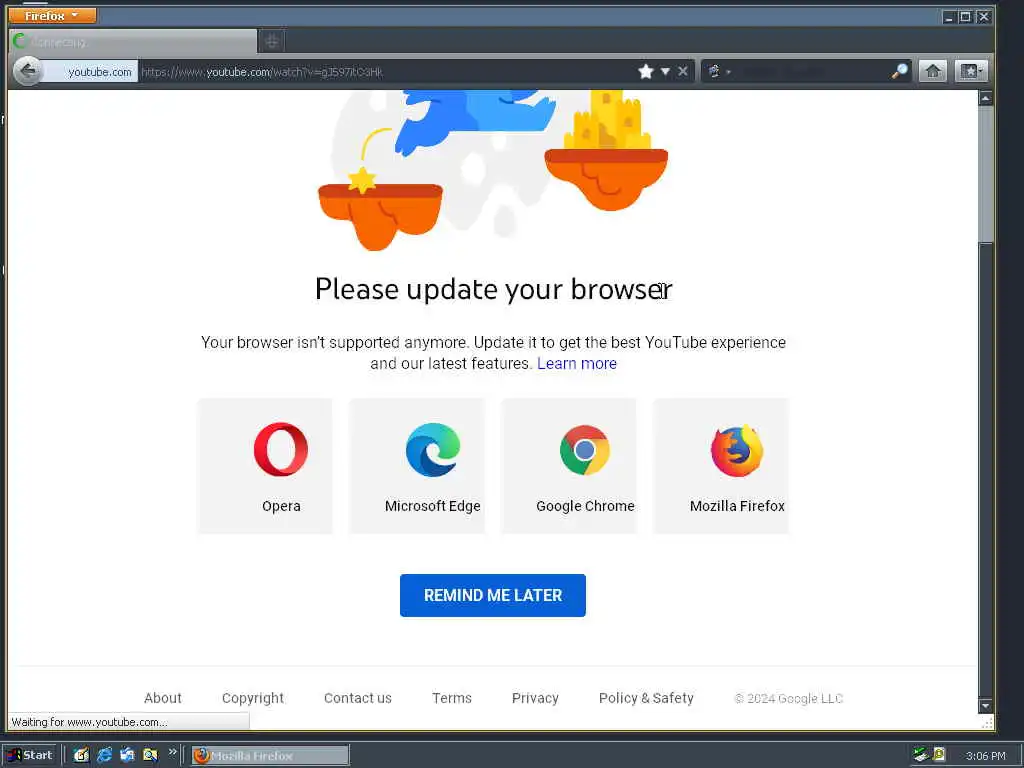Open the search engine selector dropdown

tap(718, 71)
